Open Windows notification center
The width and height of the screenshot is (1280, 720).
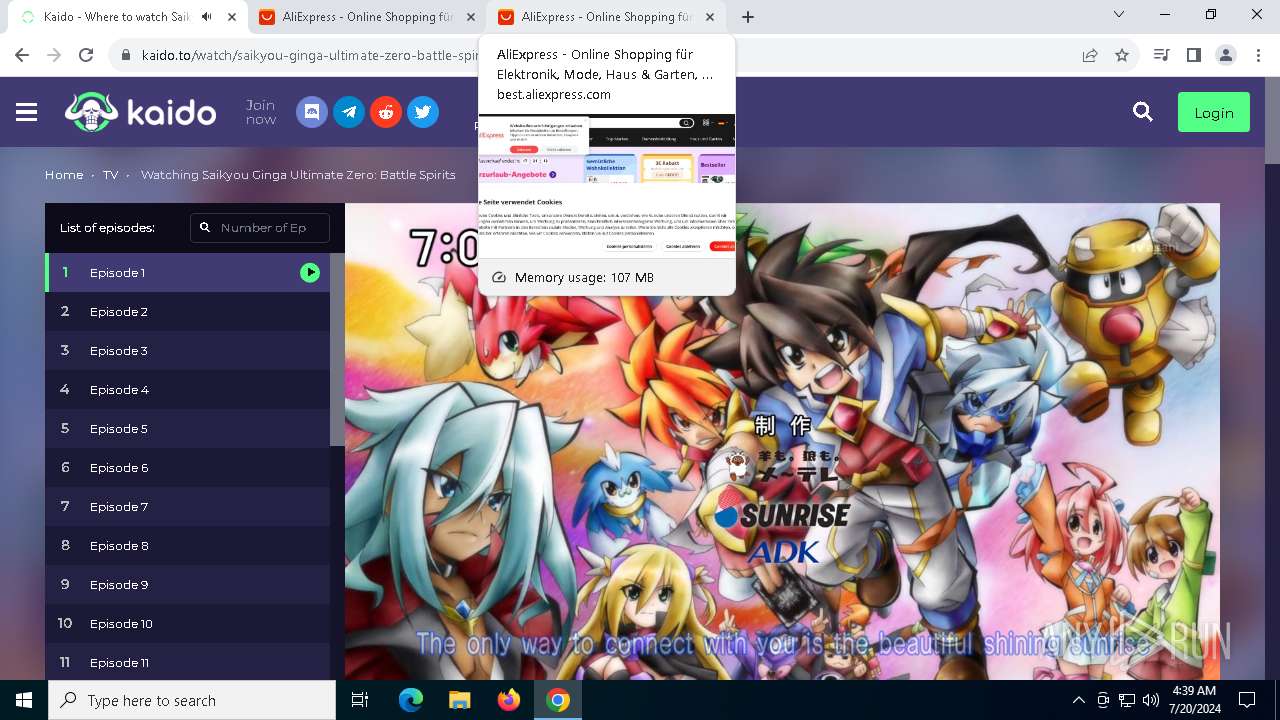(x=1247, y=700)
